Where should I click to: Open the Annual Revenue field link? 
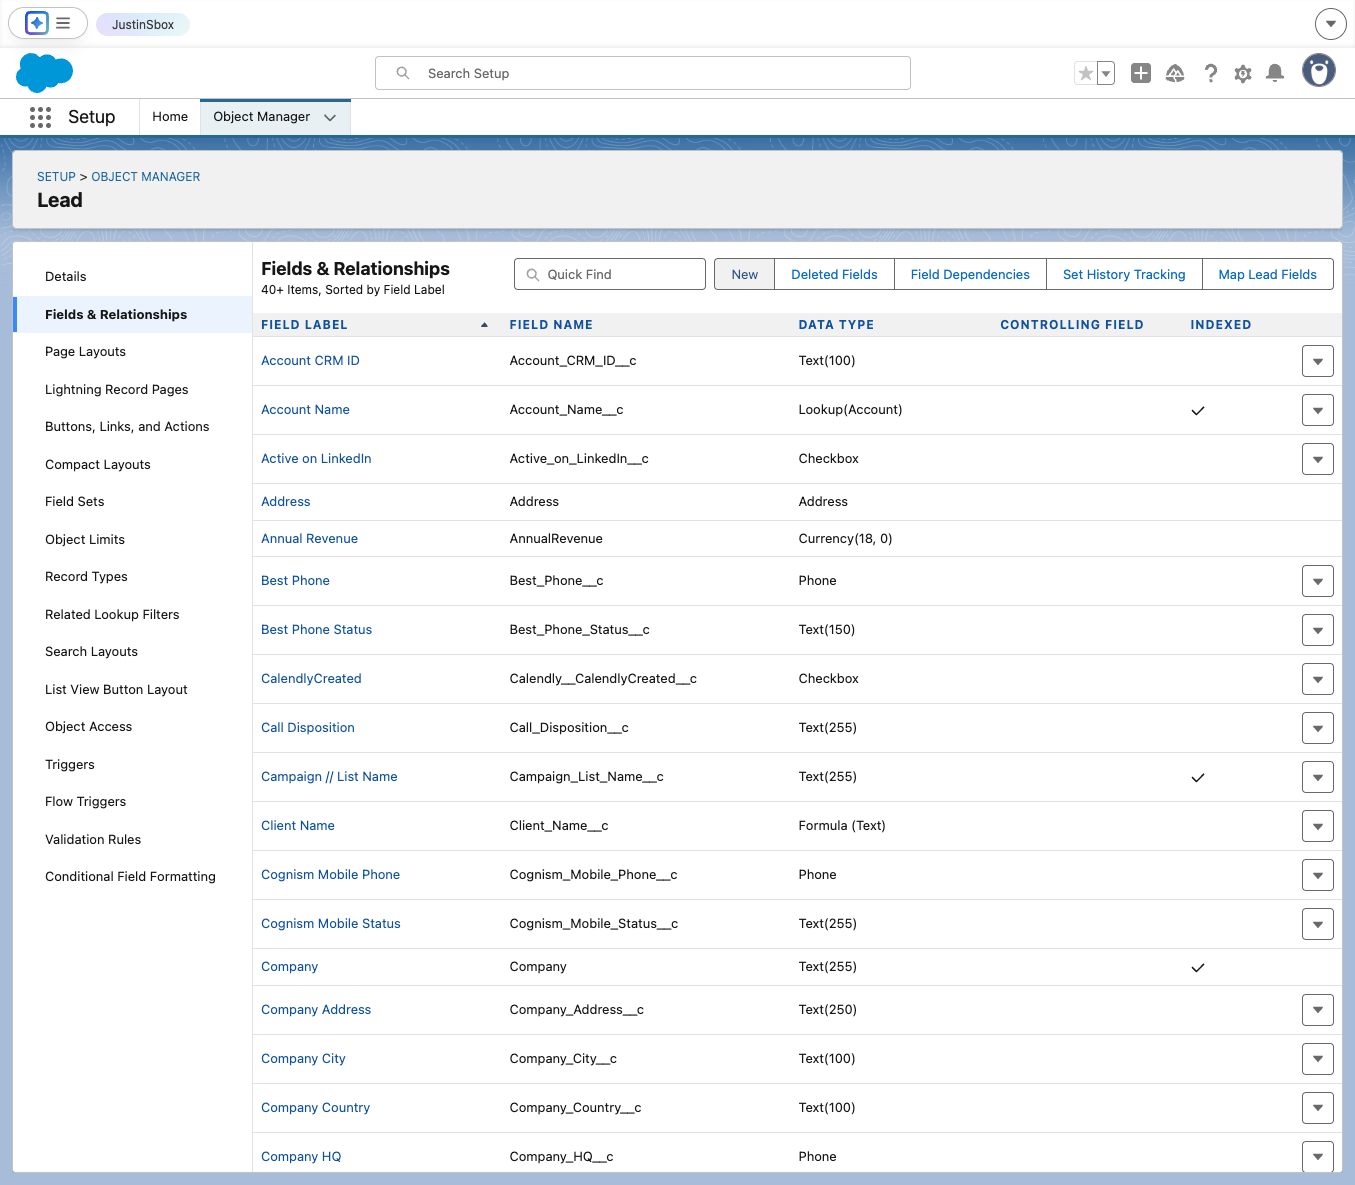pyautogui.click(x=309, y=539)
